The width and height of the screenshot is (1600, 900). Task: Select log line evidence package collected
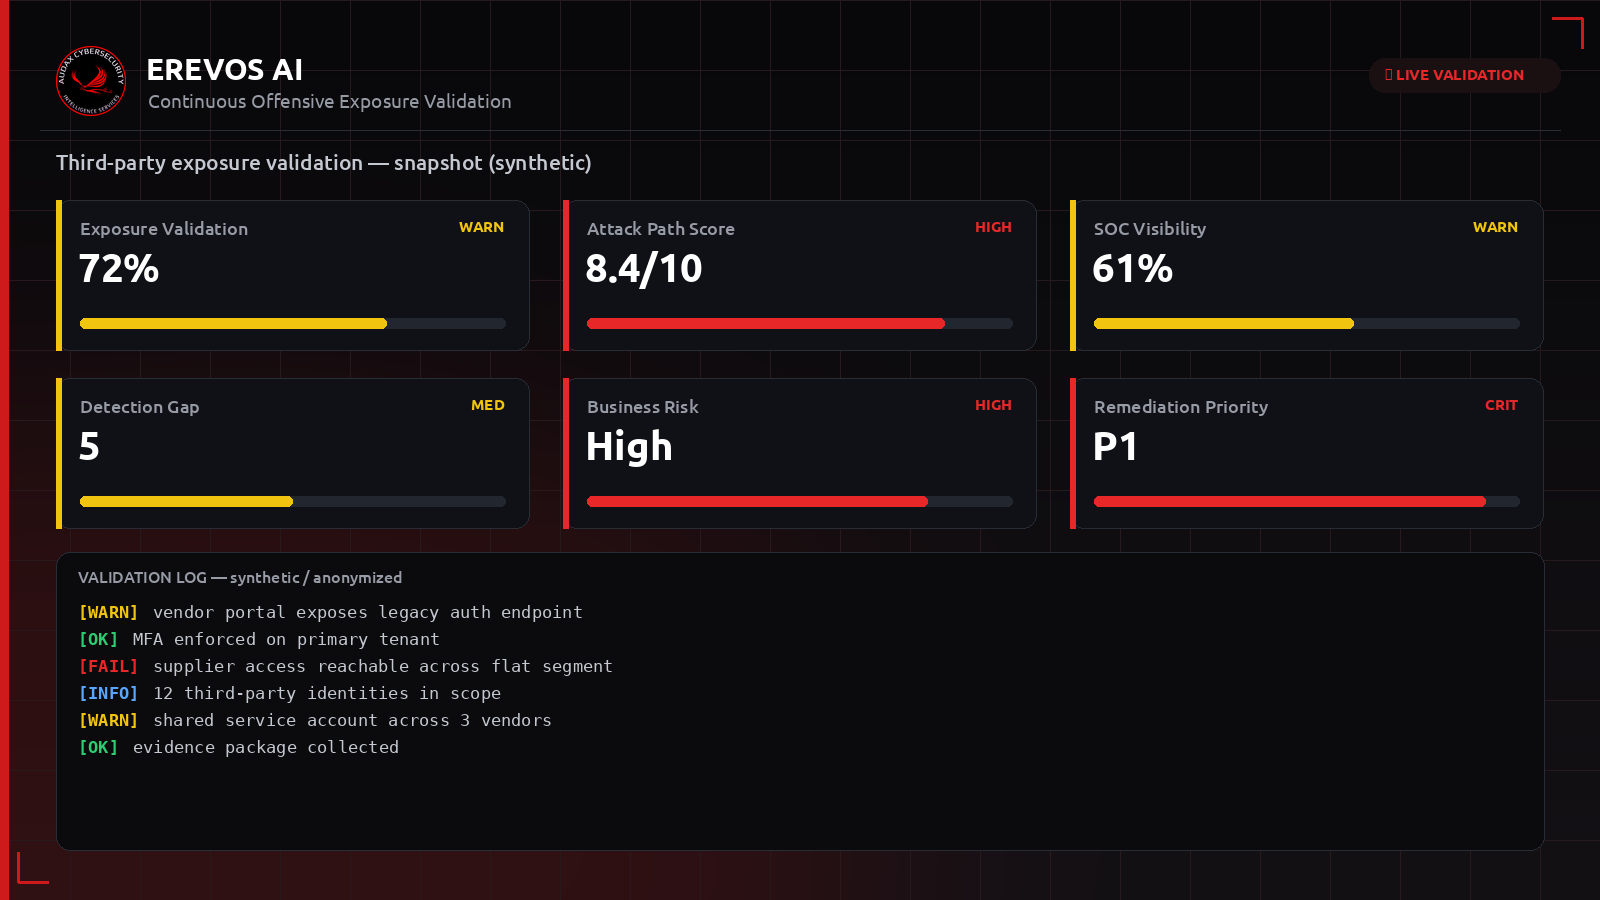click(x=239, y=748)
